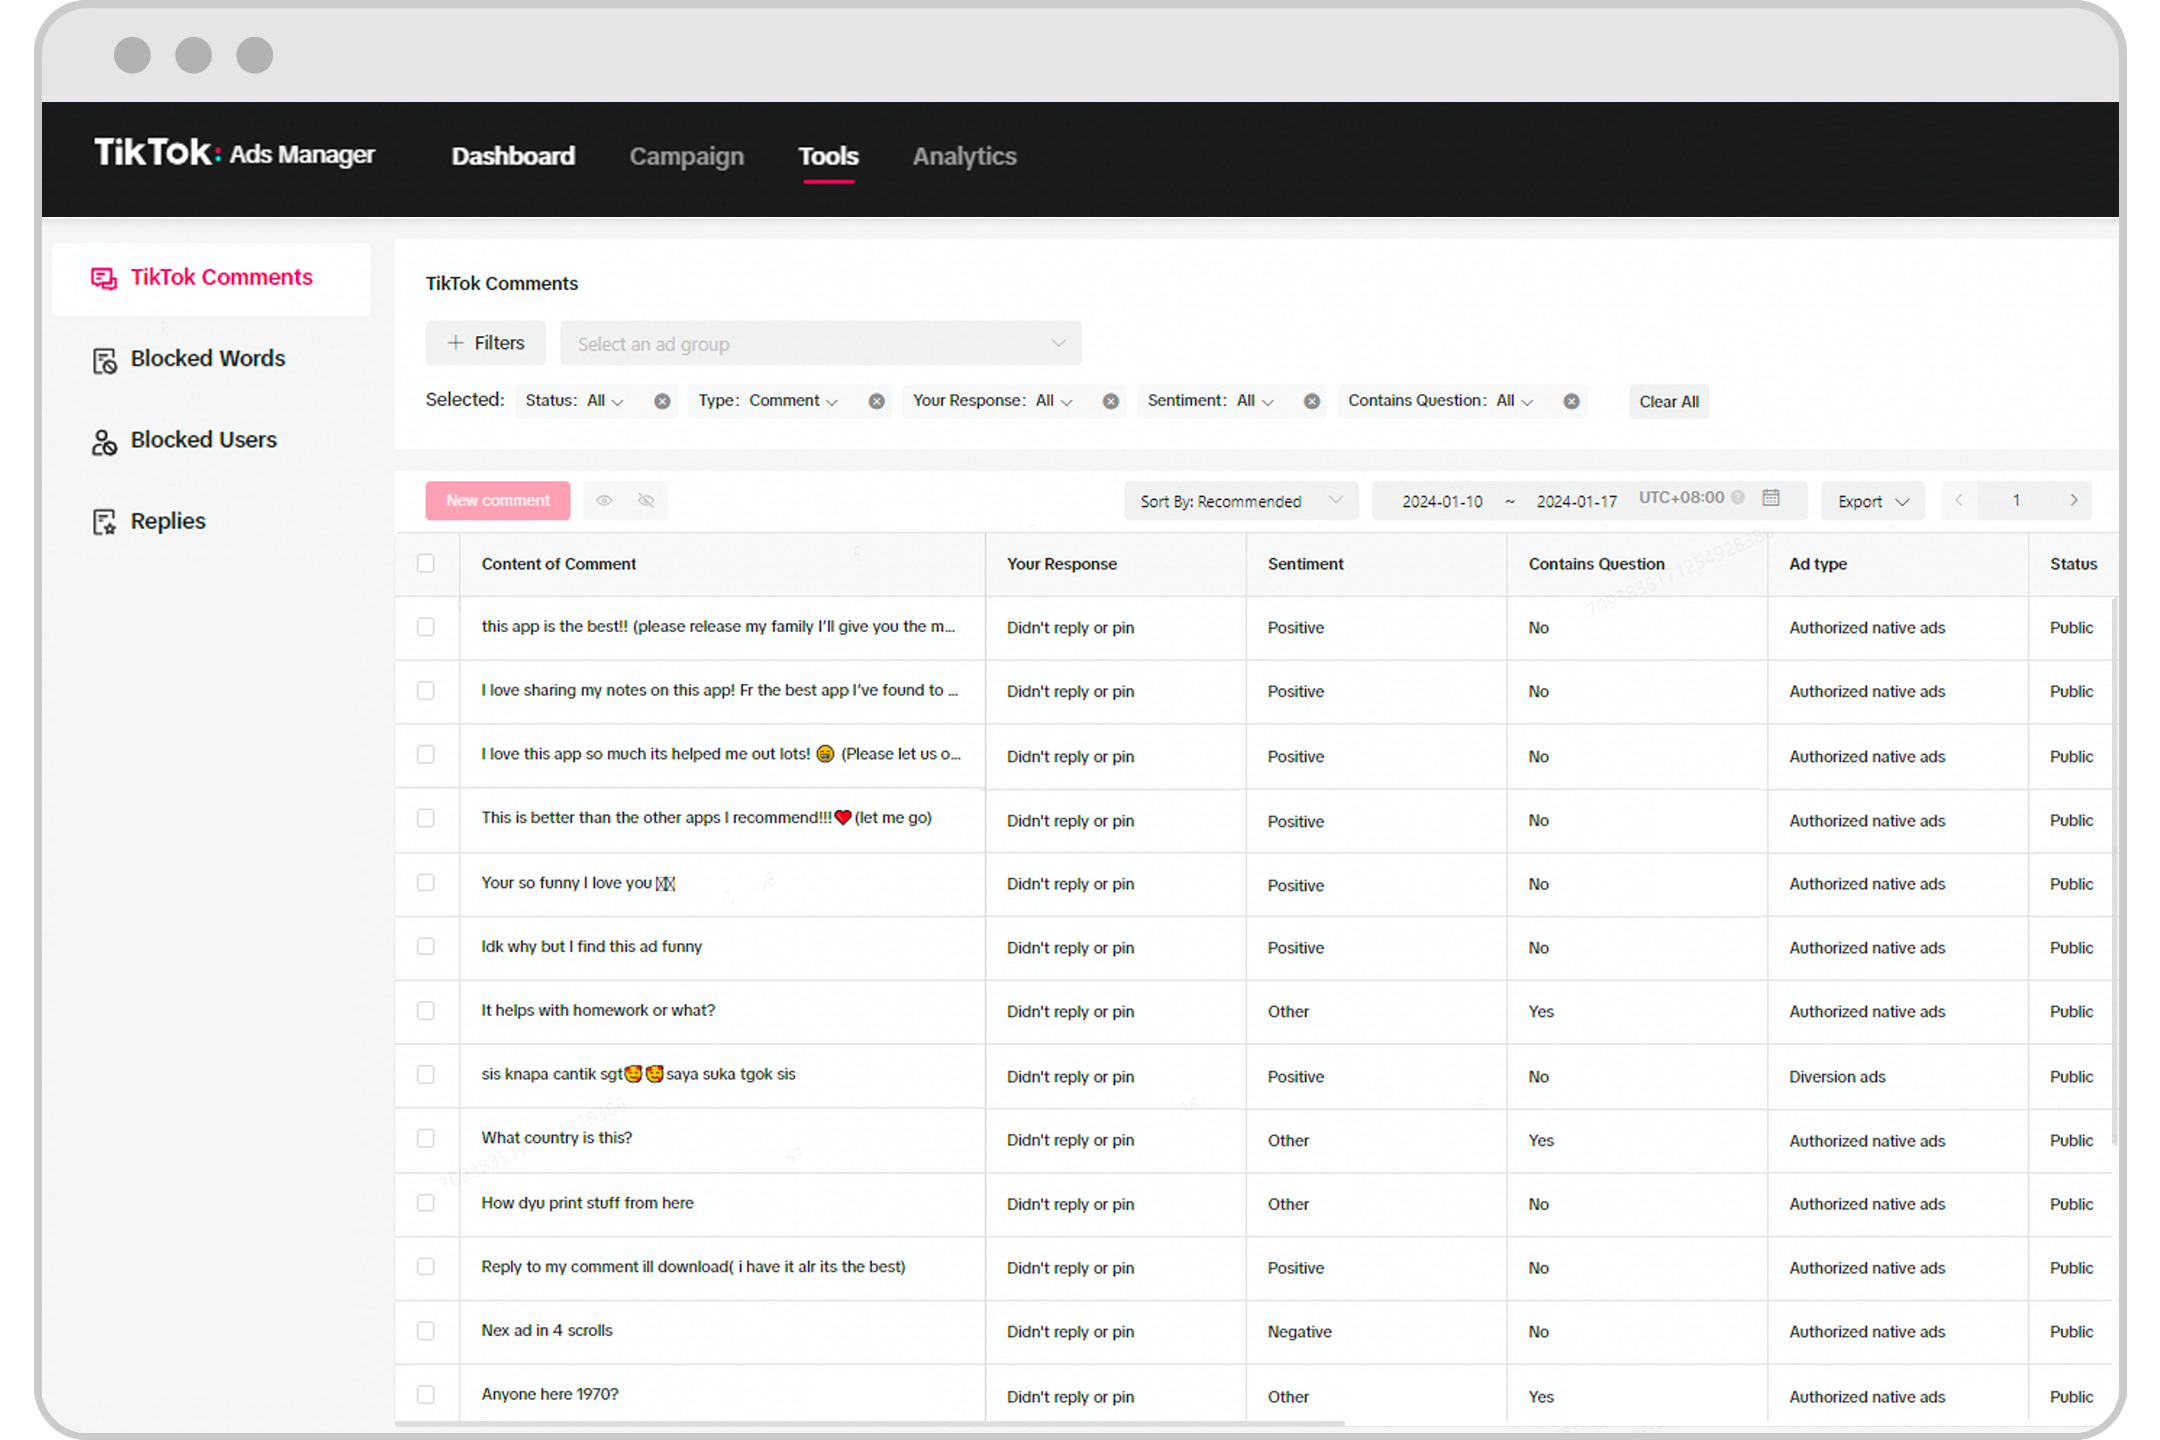Click the UTC timezone help icon

pos(1738,497)
